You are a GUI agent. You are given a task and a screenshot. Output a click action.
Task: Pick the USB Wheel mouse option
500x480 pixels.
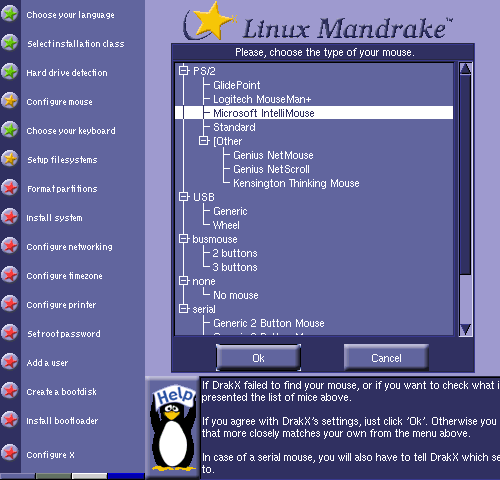coord(226,225)
